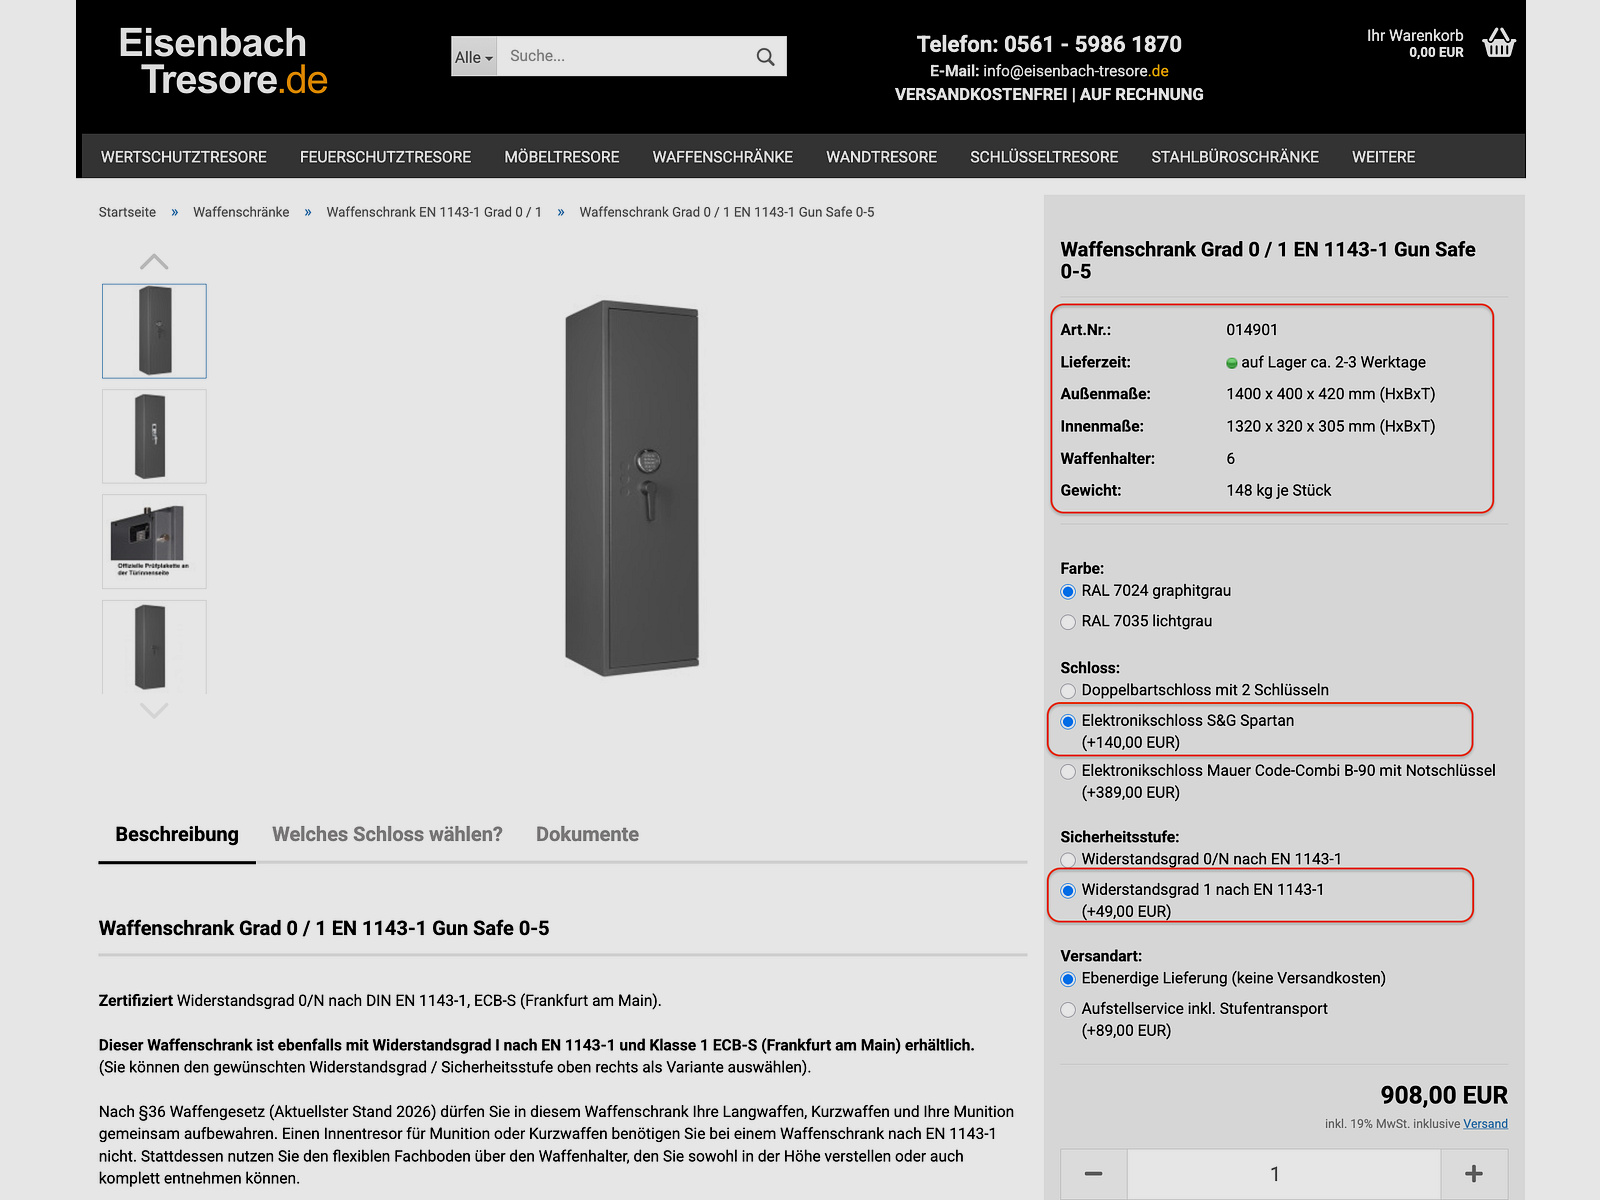Switch to 'Welches Schloss wählen?' tab
Image resolution: width=1600 pixels, height=1200 pixels.
(387, 834)
